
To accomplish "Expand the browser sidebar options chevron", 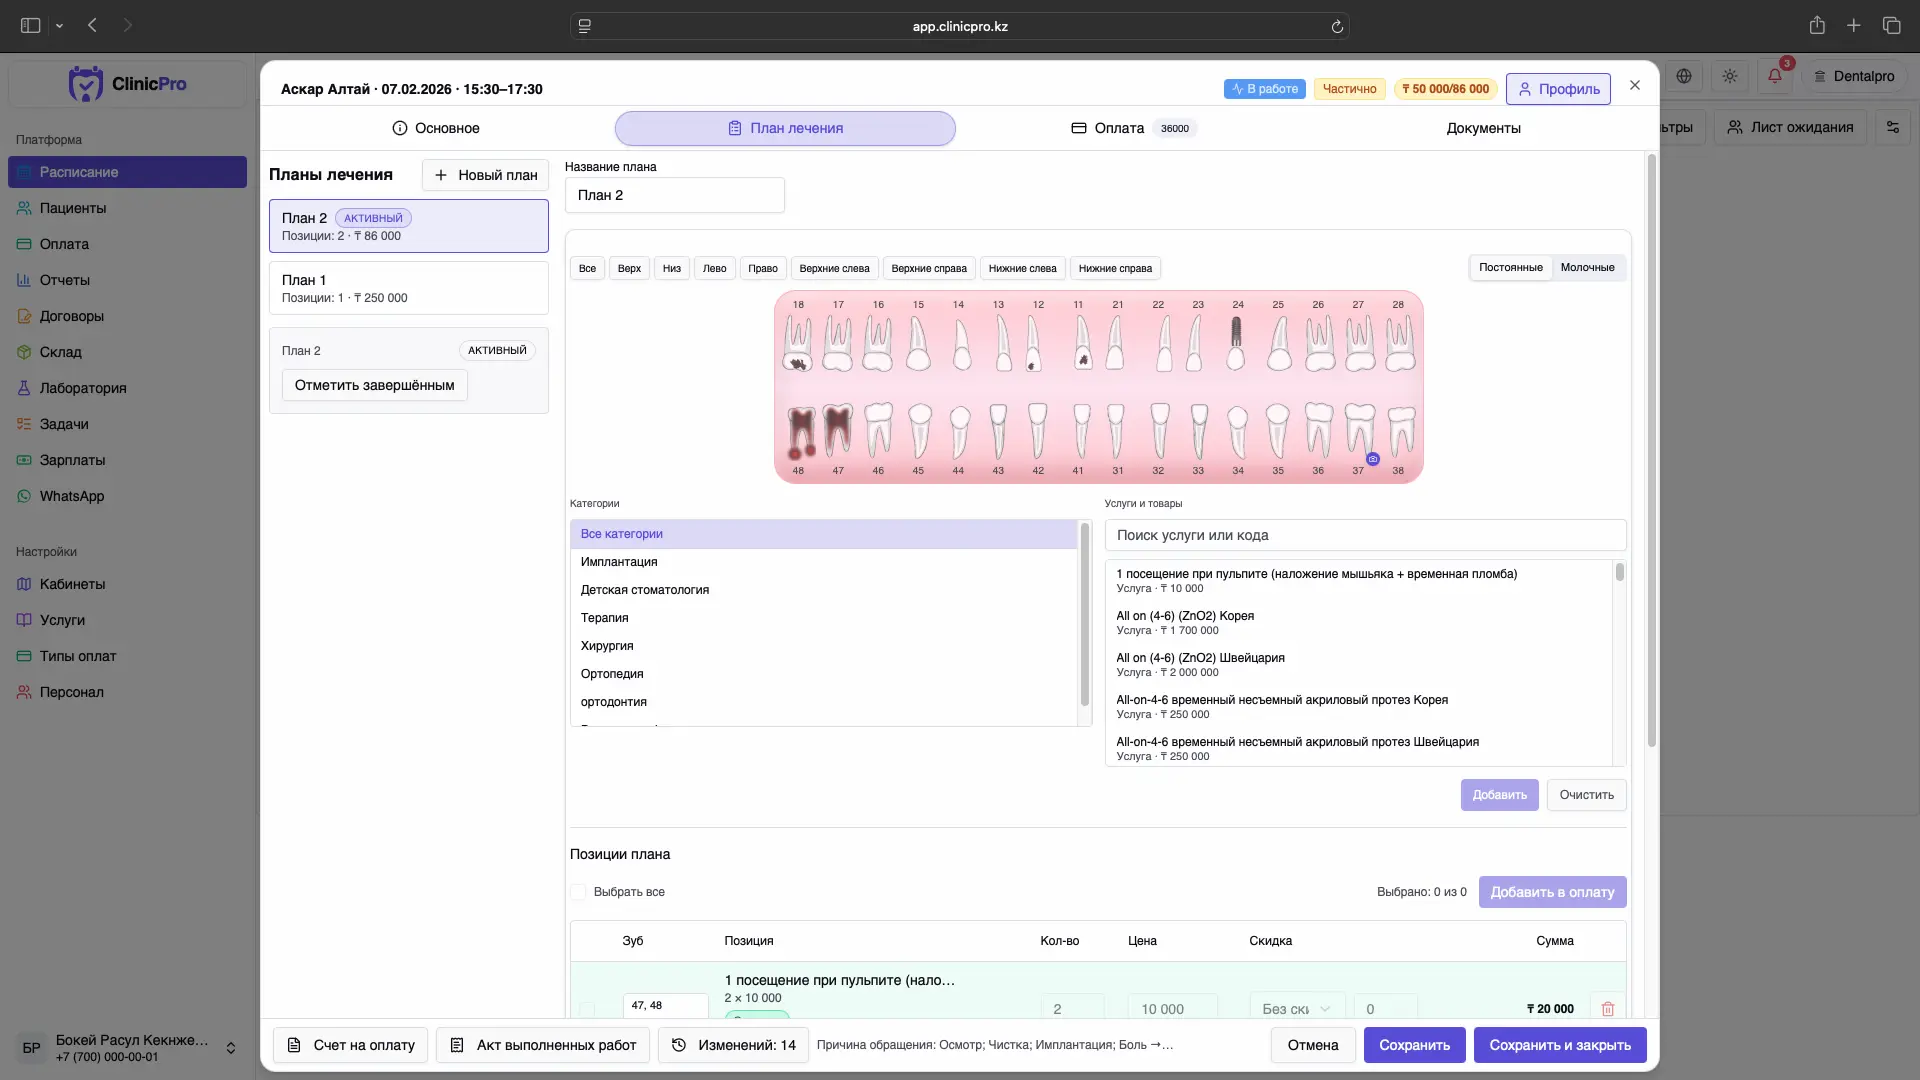I will point(59,26).
